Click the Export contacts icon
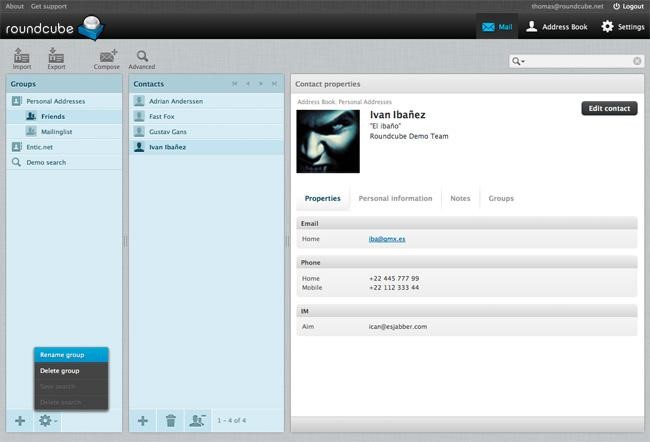Screen dimensions: 650x442 pyautogui.click(x=56, y=58)
